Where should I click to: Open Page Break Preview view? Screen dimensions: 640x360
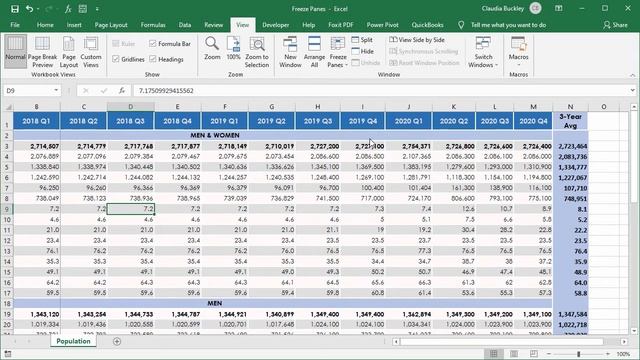[x=42, y=52]
